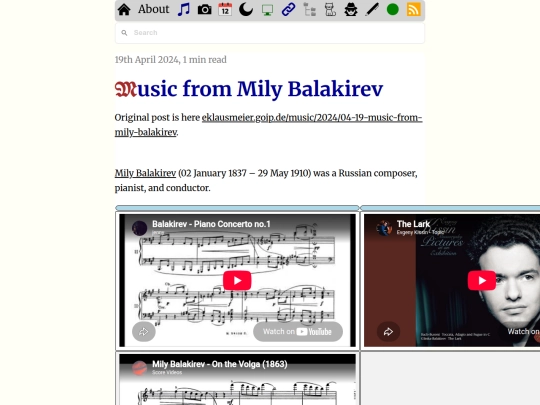Share the Piano Concerto no.1 video
540x405 pixels.
[x=144, y=332]
